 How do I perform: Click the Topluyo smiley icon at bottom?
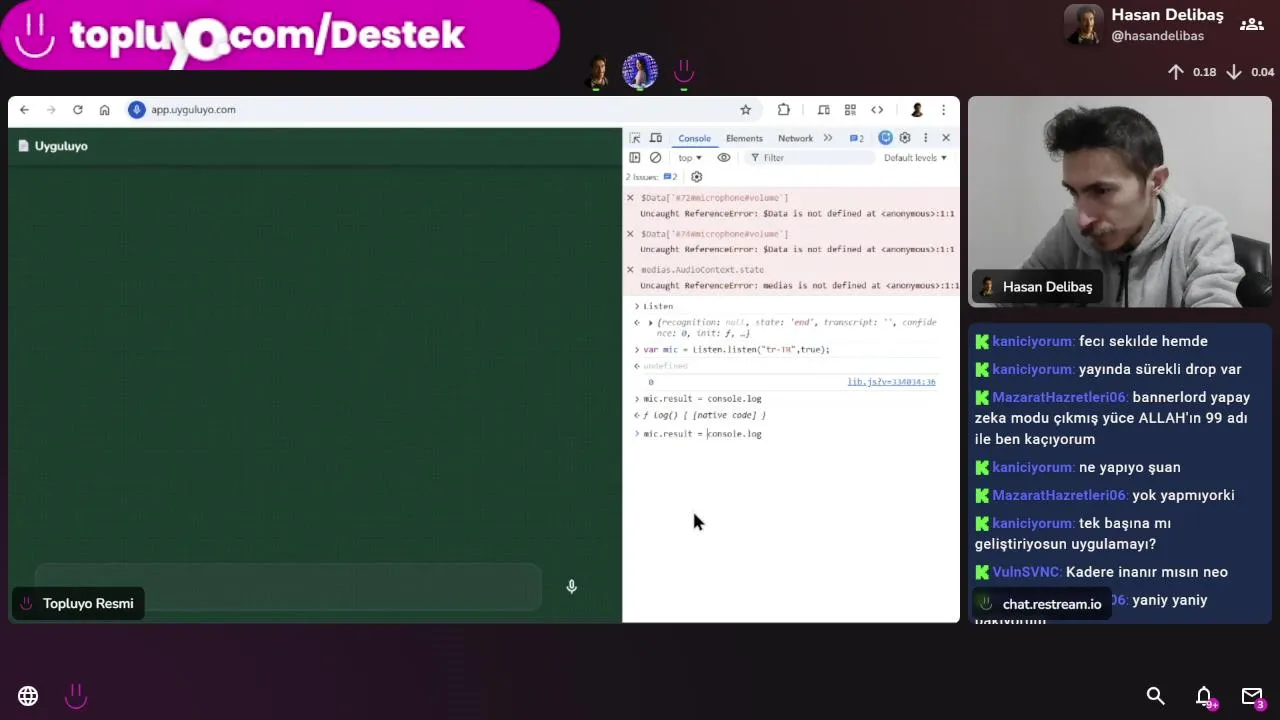point(76,696)
